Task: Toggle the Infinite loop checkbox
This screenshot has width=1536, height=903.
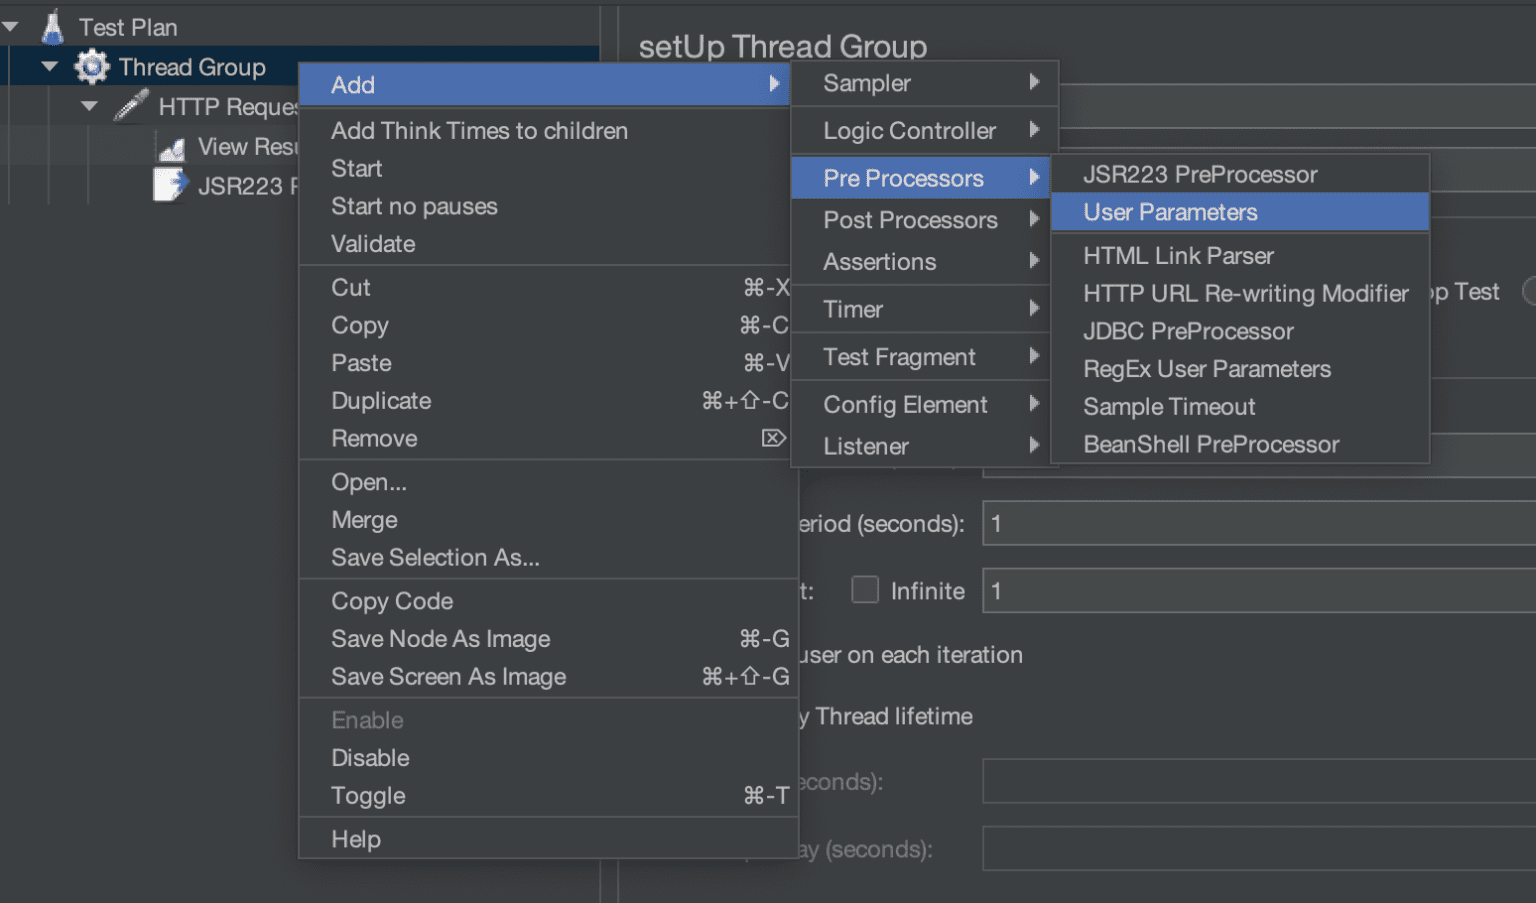Action: (x=864, y=590)
